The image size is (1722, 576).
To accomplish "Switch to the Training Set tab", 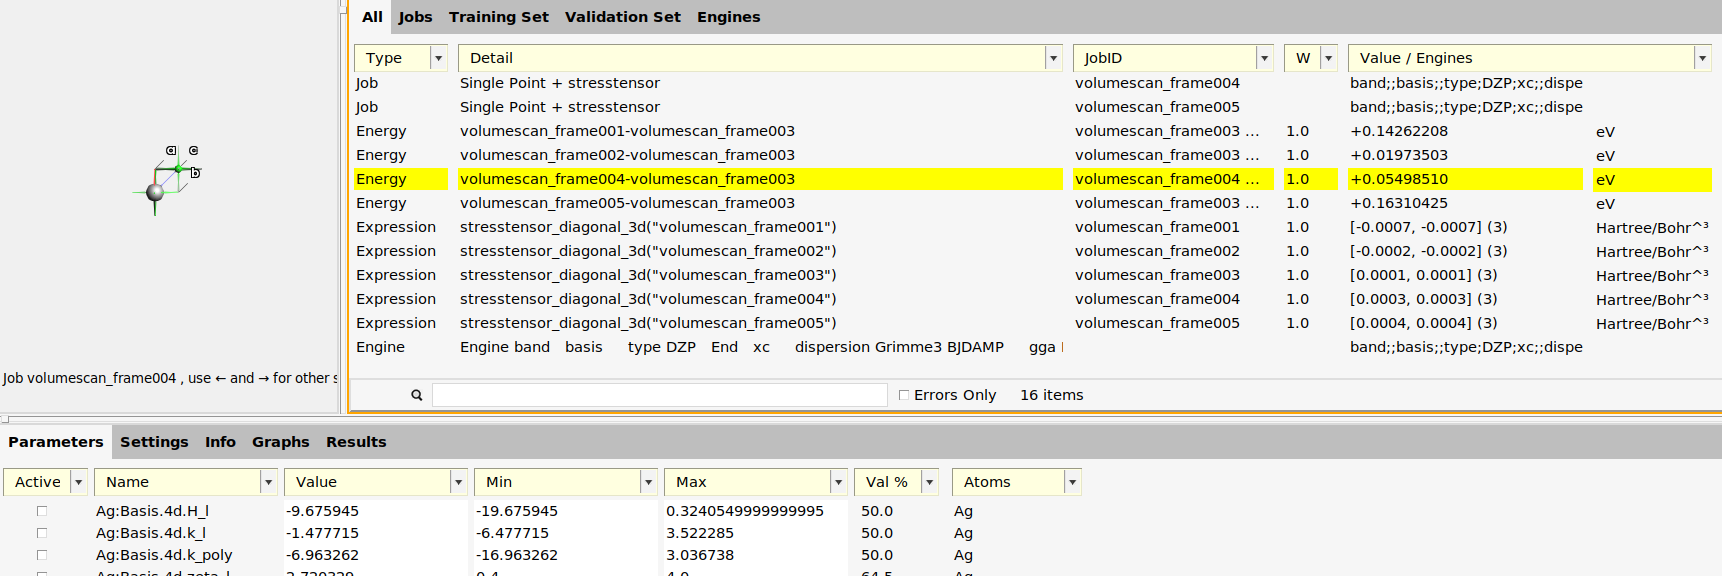I will point(498,17).
